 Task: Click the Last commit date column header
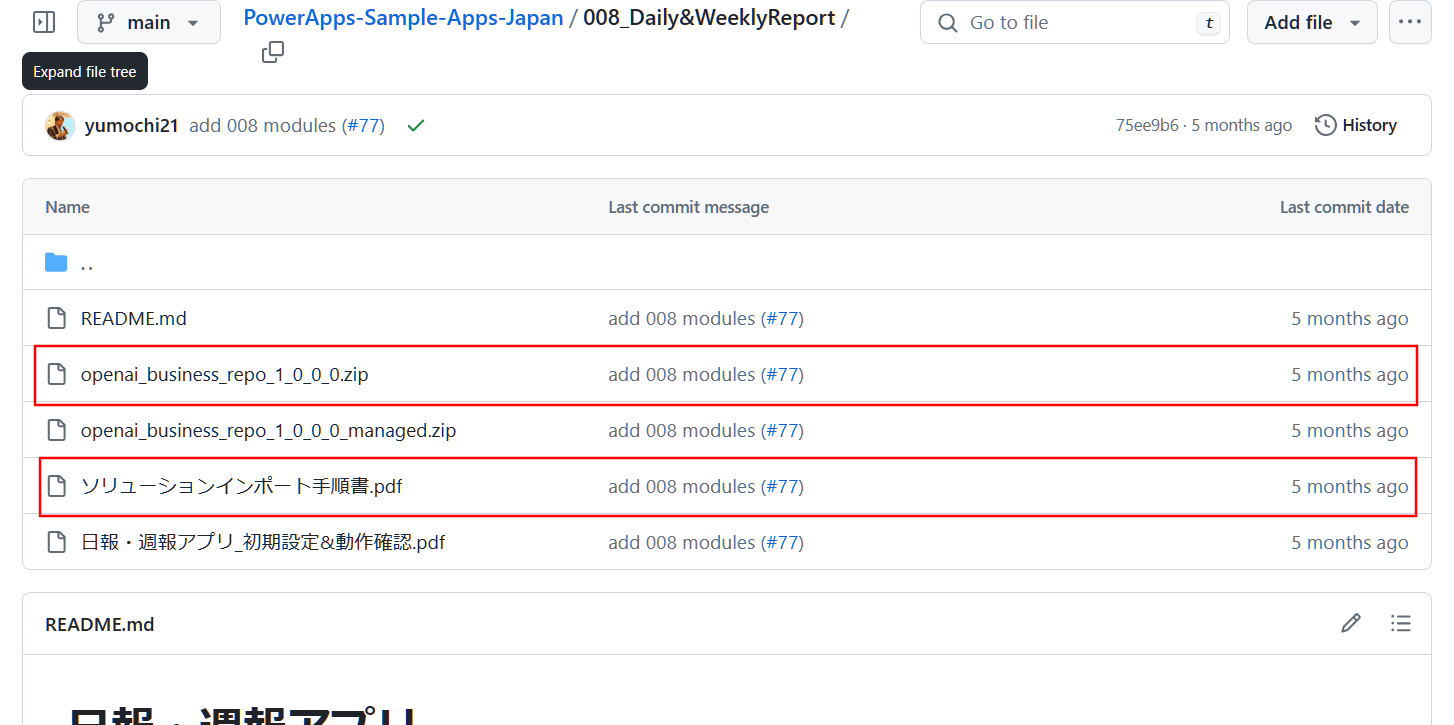point(1344,207)
